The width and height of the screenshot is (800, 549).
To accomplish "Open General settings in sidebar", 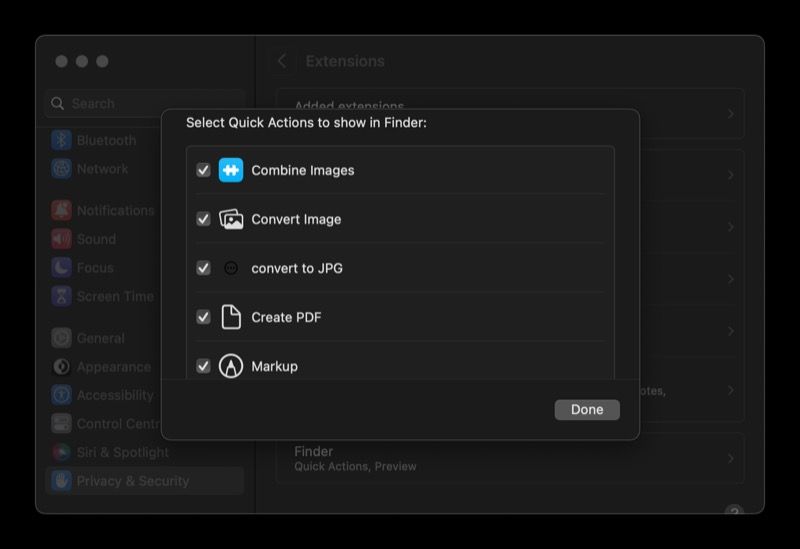I will pyautogui.click(x=104, y=338).
